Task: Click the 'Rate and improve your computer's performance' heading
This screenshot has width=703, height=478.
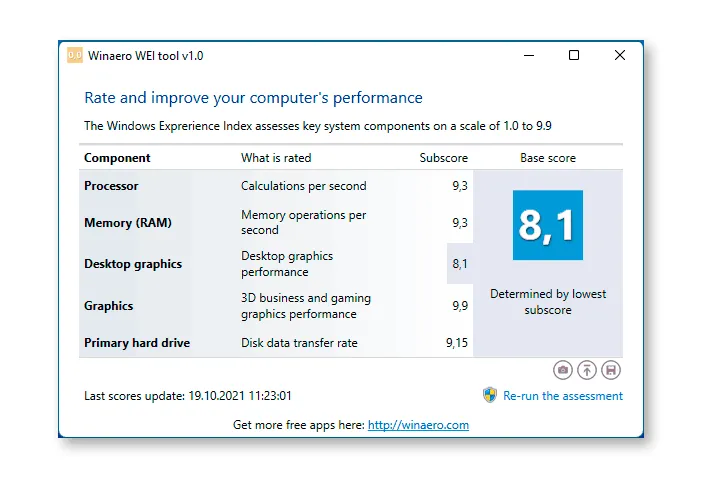Action: click(x=253, y=98)
